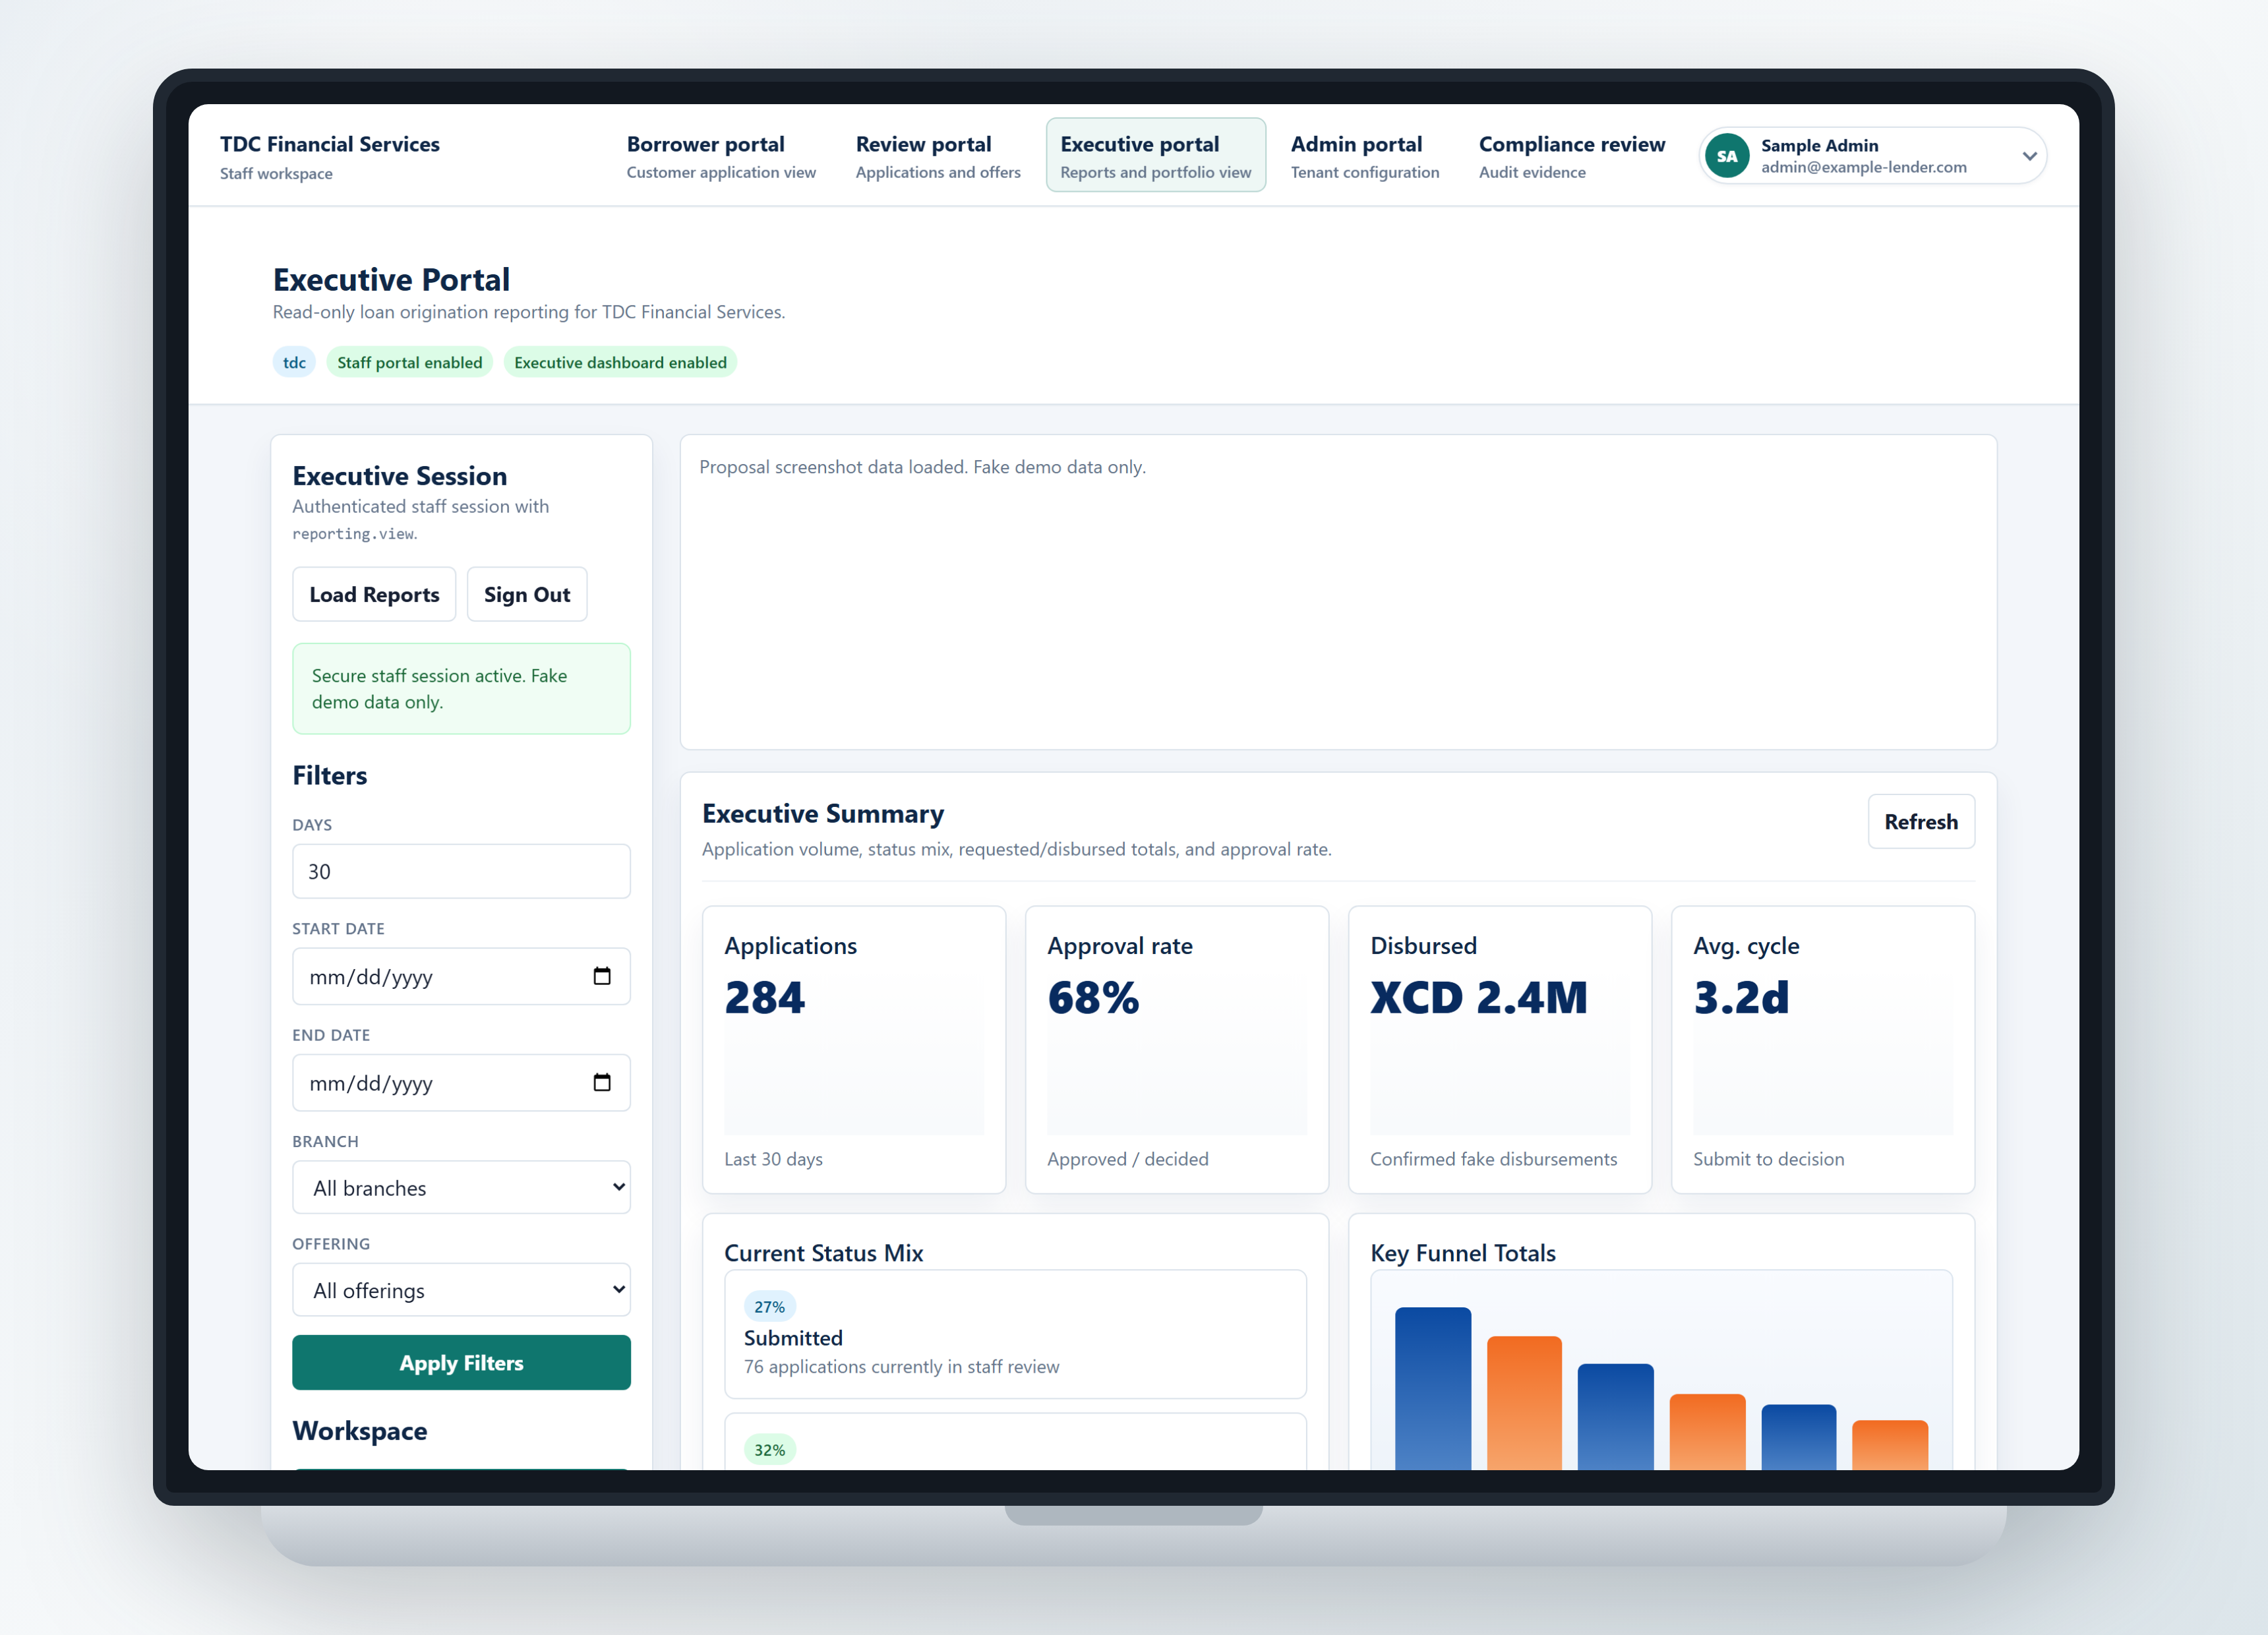Image resolution: width=2268 pixels, height=1635 pixels.
Task: Click the tdc tenant badge
Action: click(294, 362)
